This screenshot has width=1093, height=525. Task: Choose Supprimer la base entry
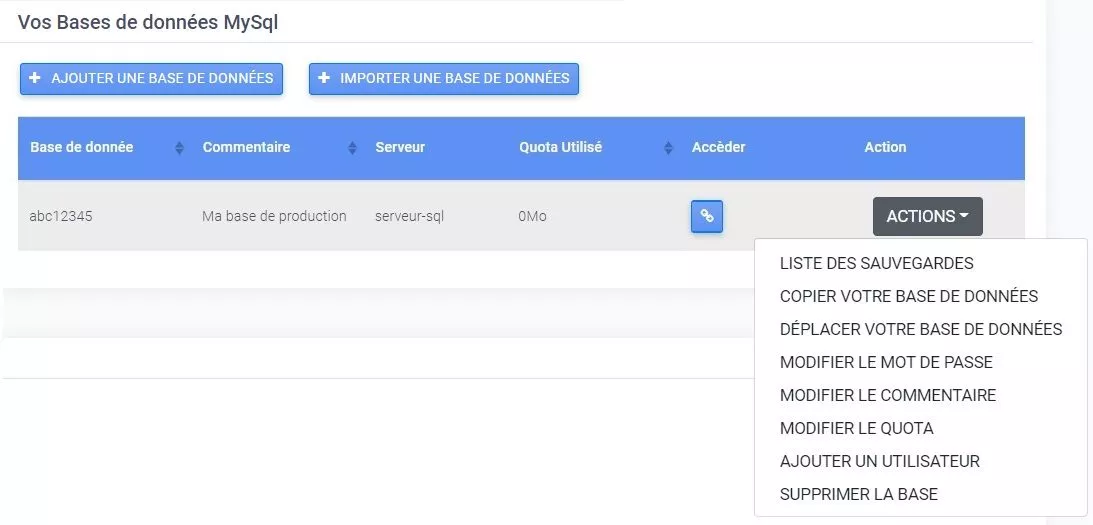pyautogui.click(x=858, y=494)
